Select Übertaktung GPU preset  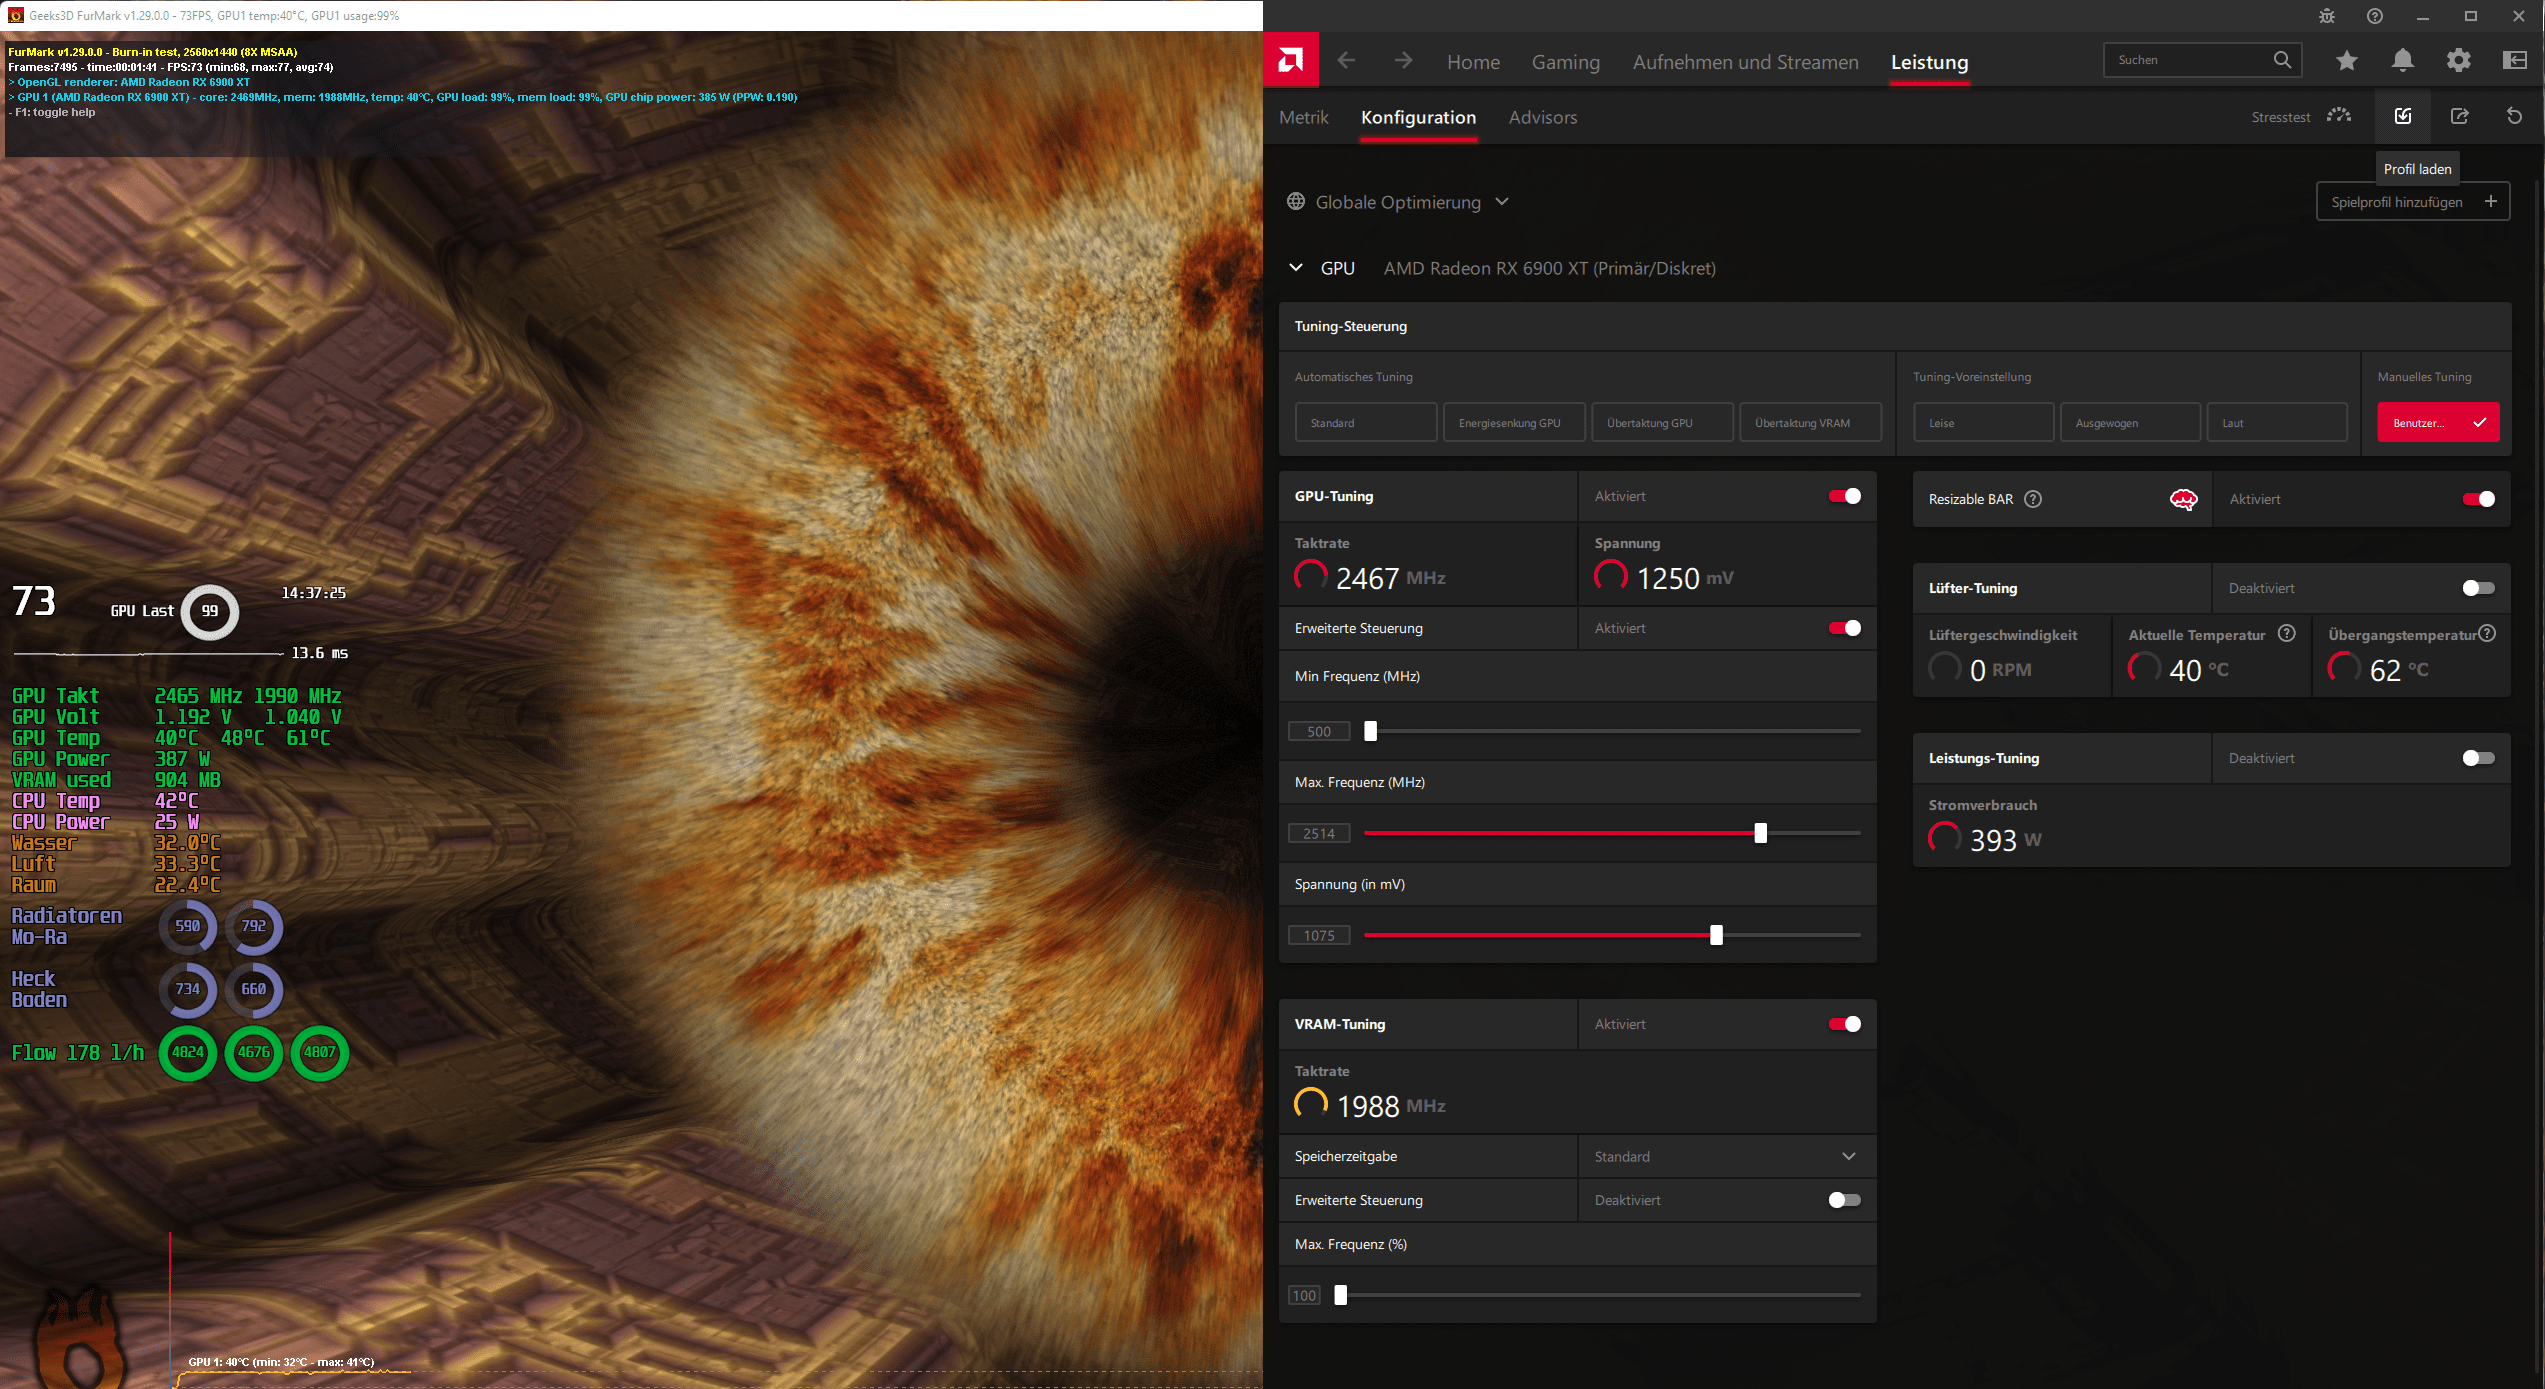[x=1662, y=422]
